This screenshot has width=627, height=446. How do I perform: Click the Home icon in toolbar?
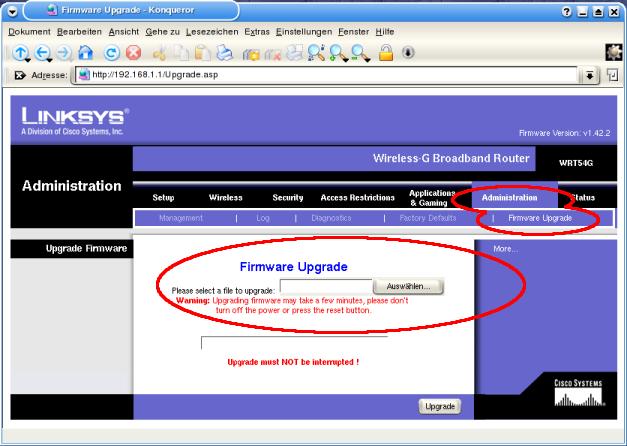86,53
